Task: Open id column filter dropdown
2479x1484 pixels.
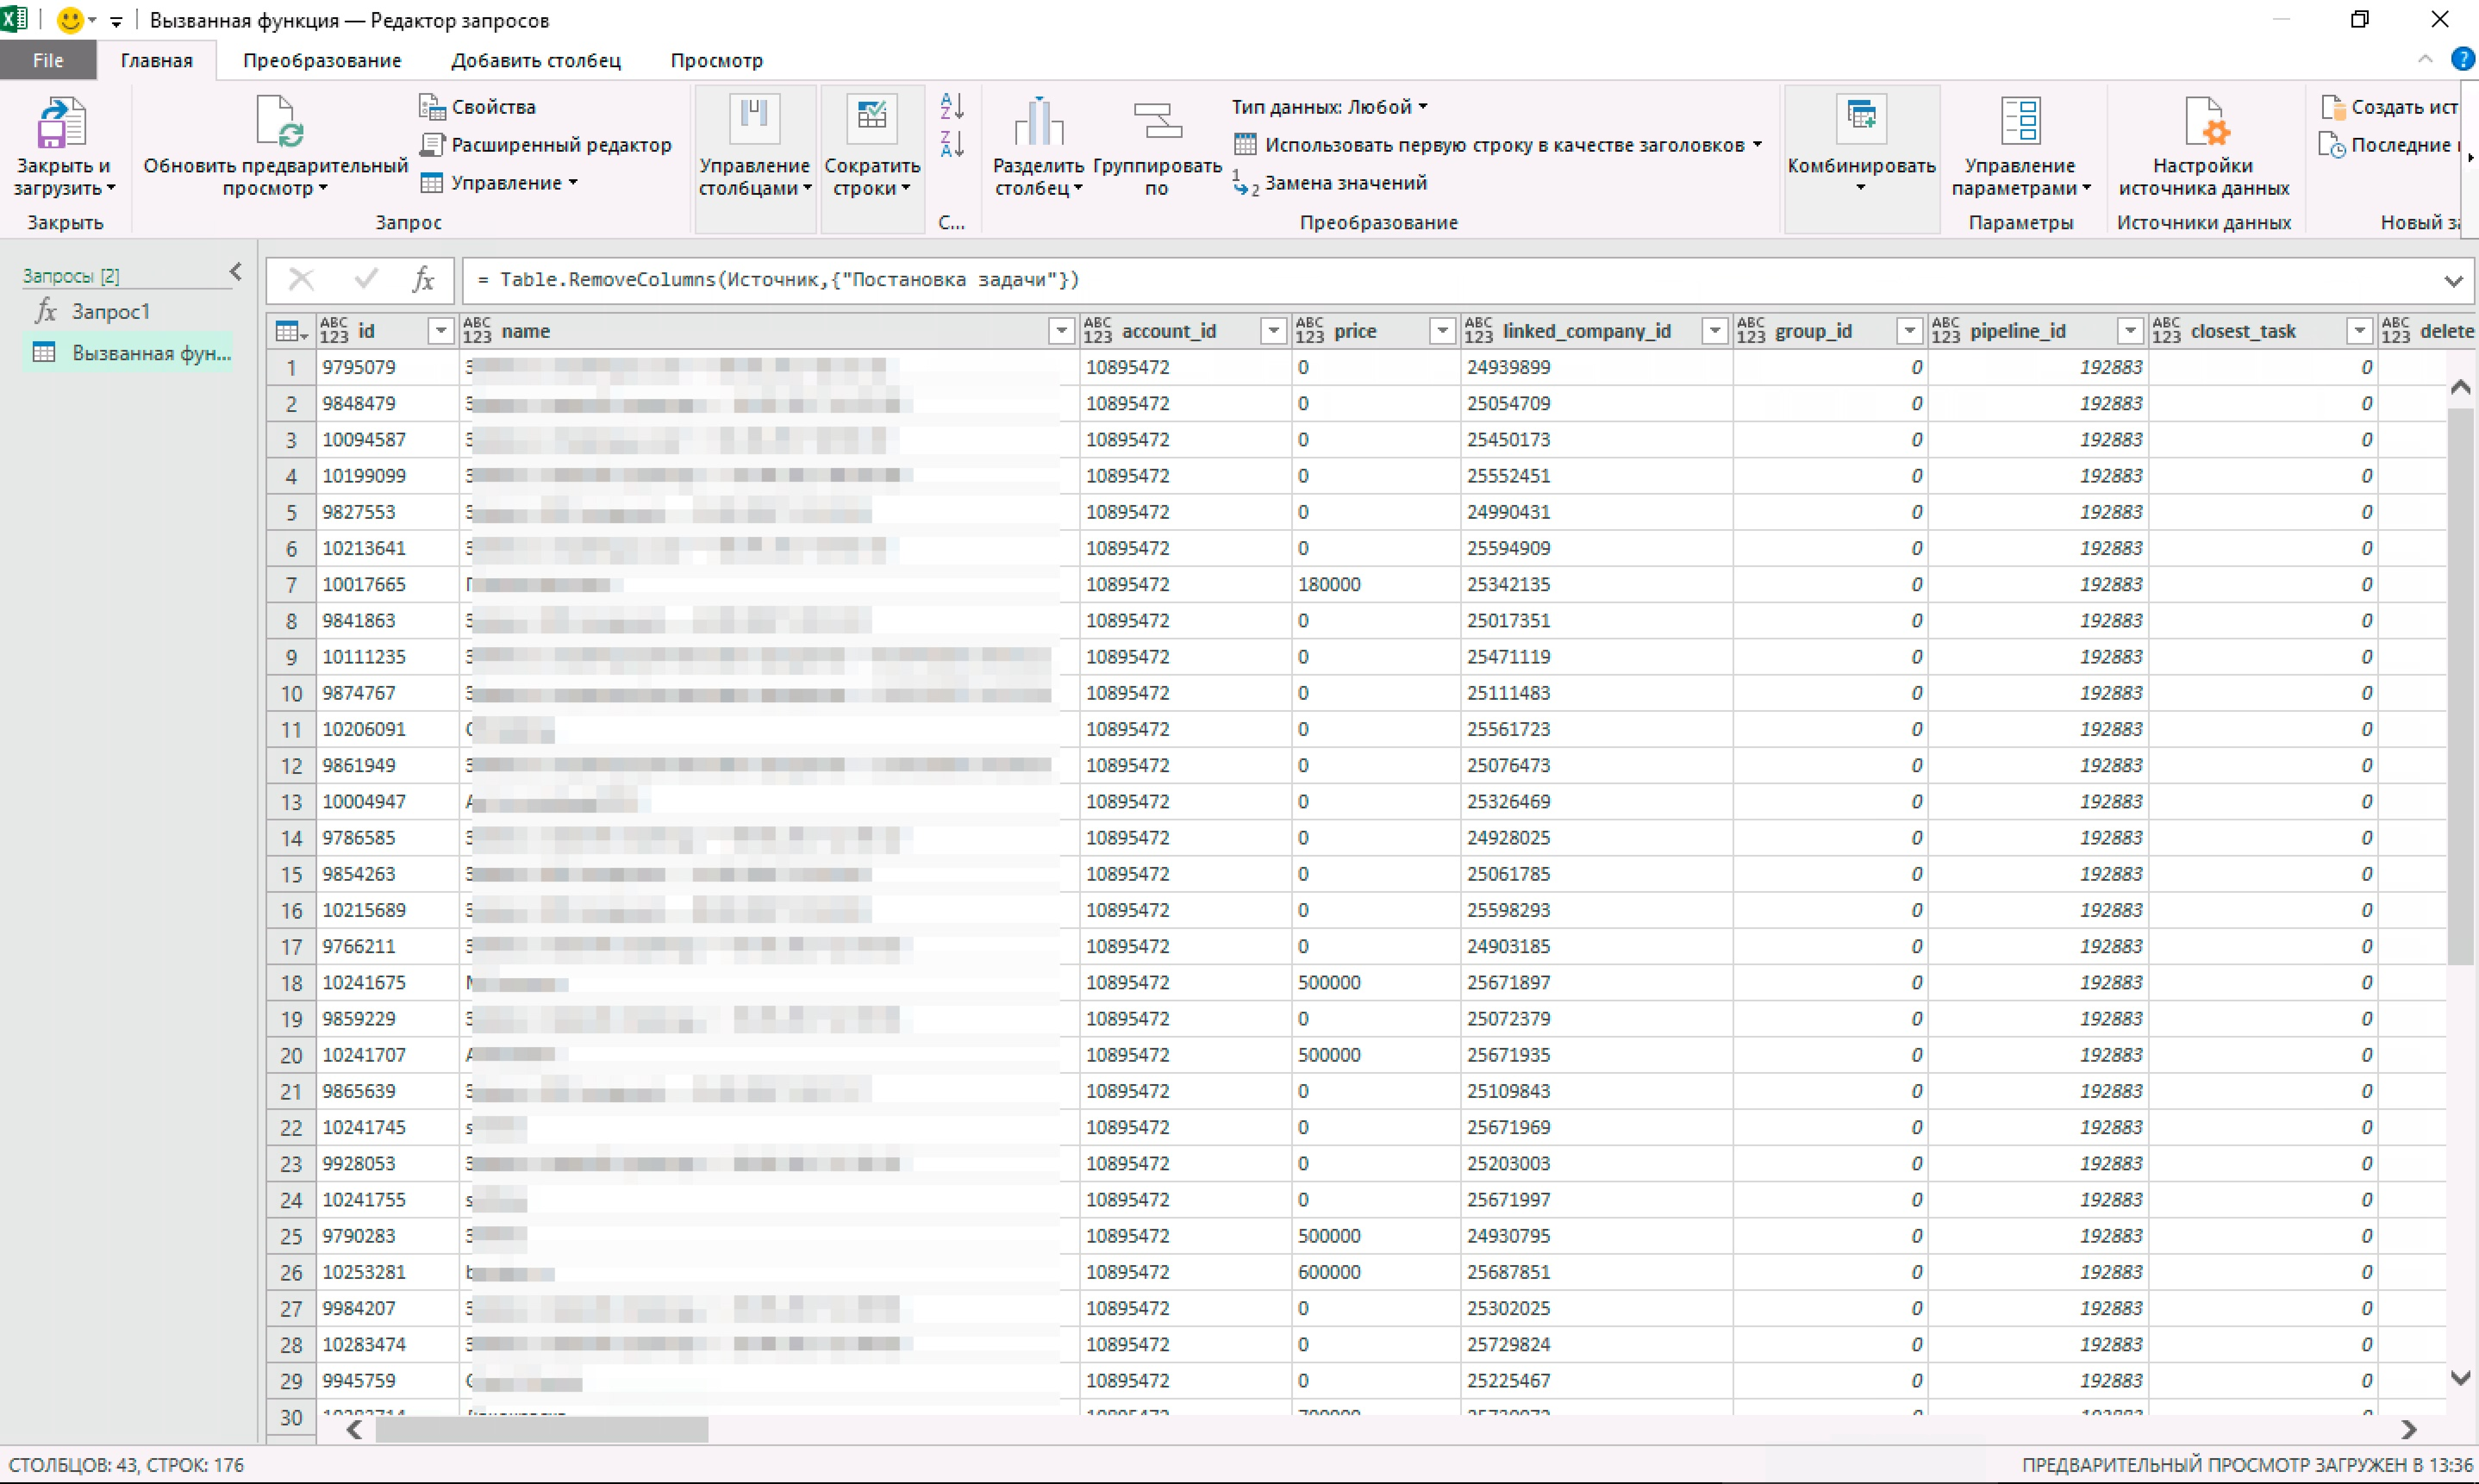Action: 440,331
